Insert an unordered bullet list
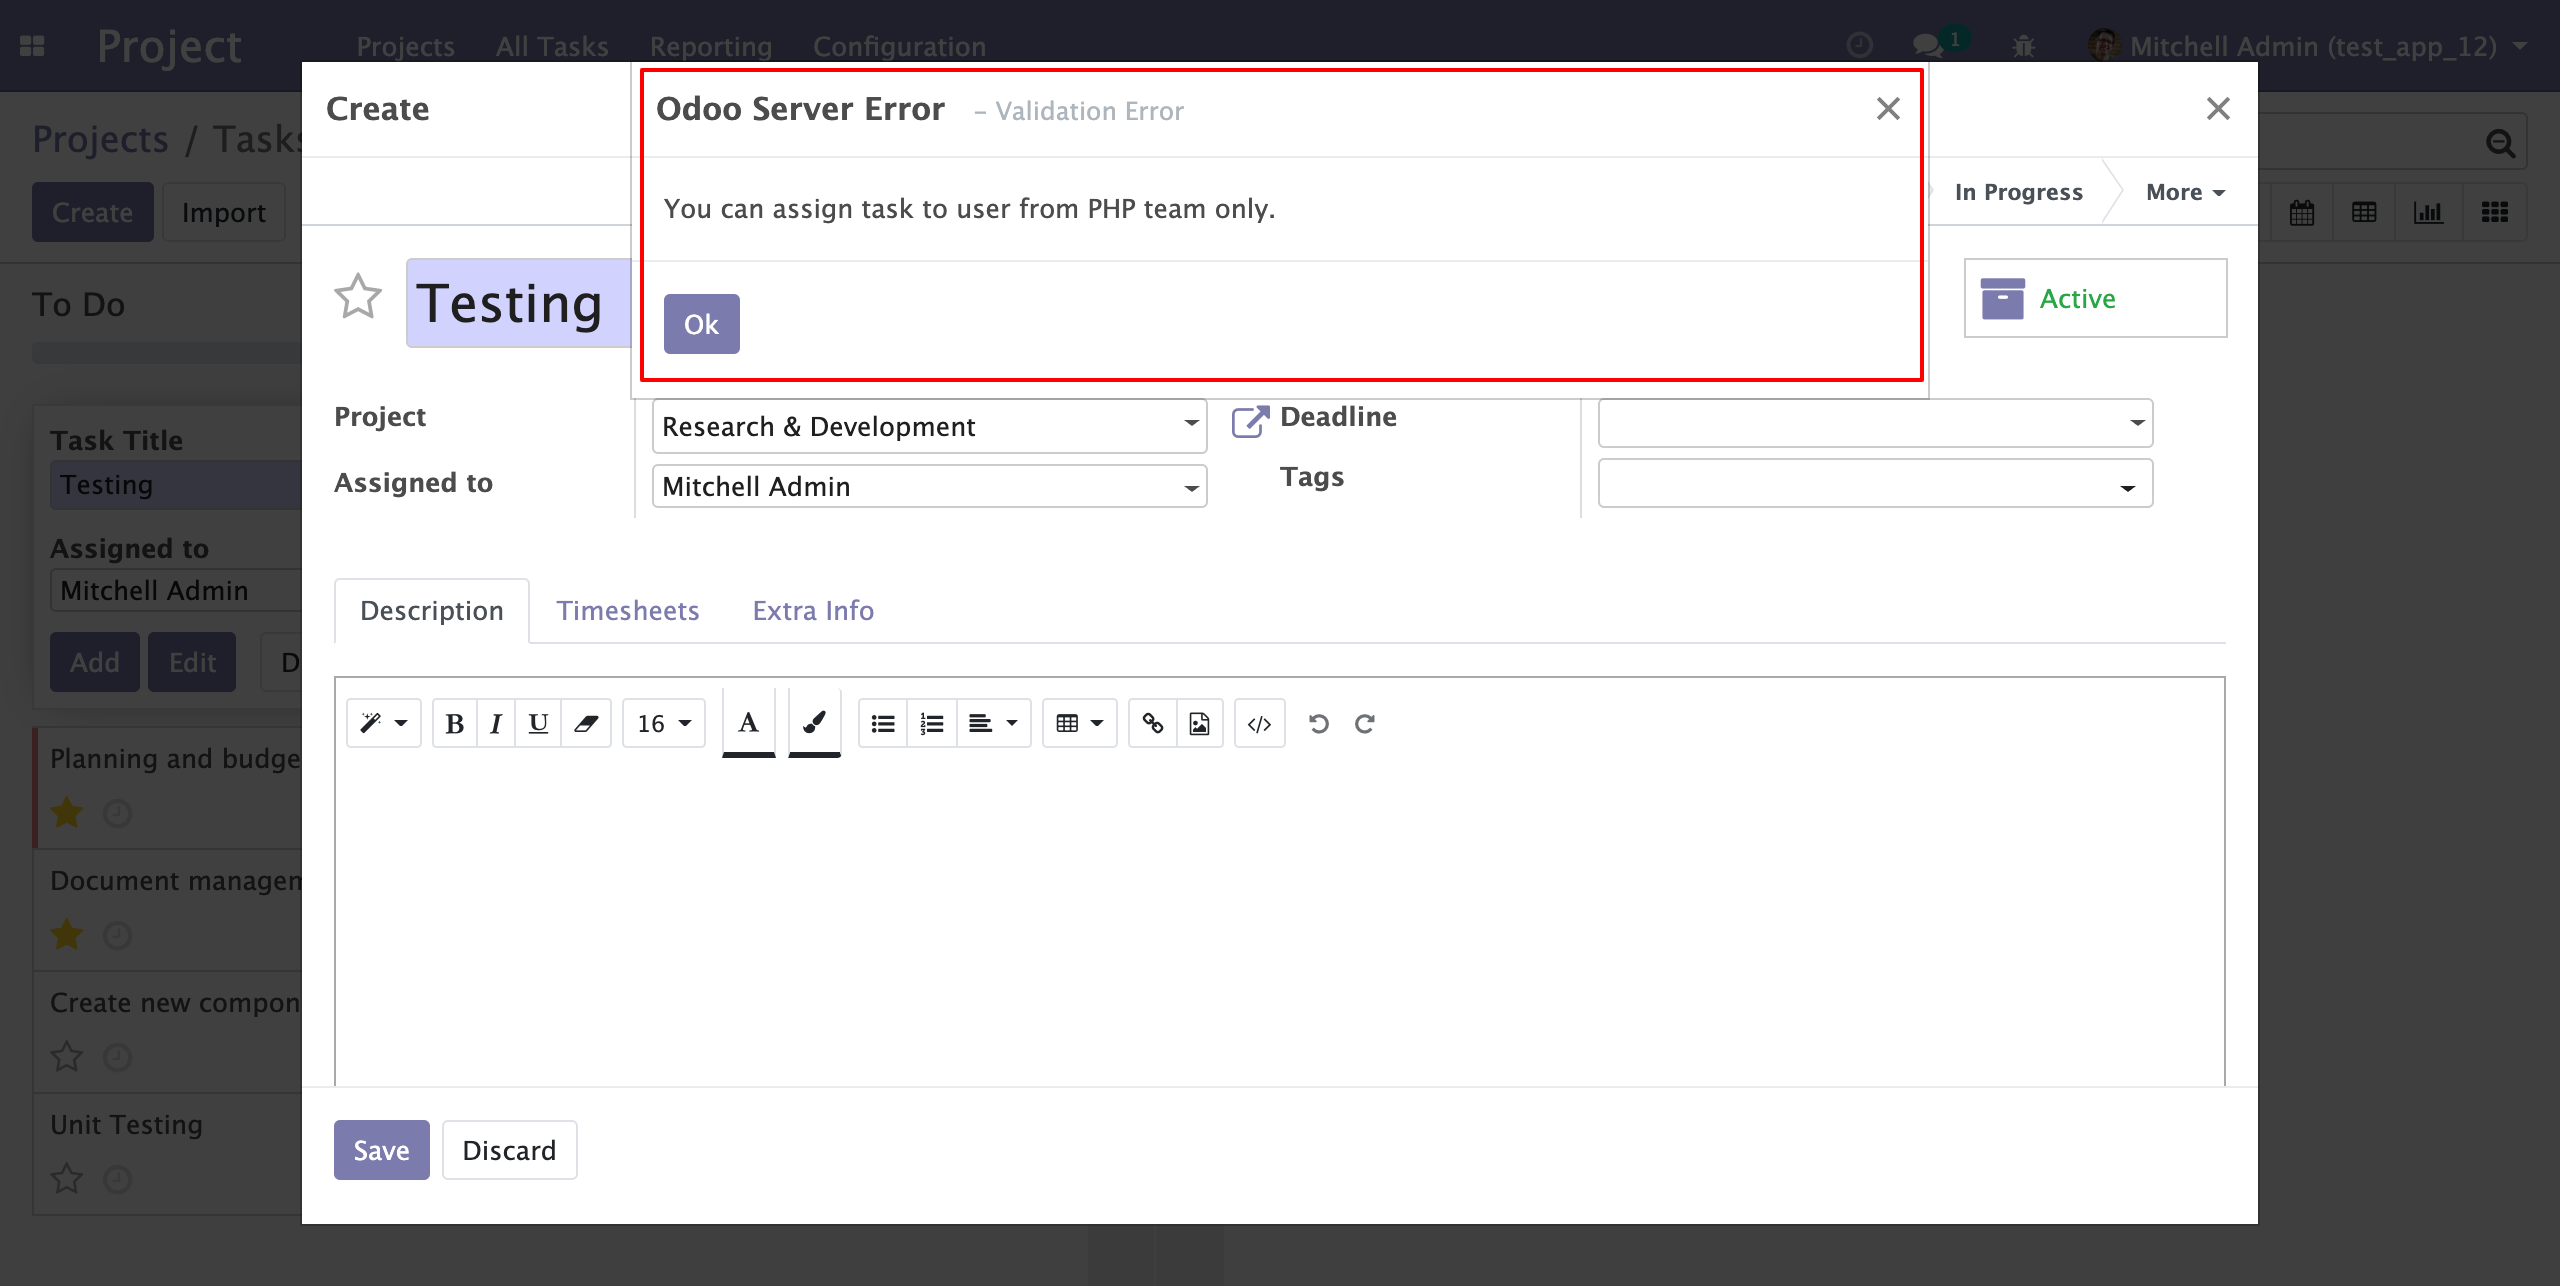Screen dimensions: 2560x1286 click(883, 723)
